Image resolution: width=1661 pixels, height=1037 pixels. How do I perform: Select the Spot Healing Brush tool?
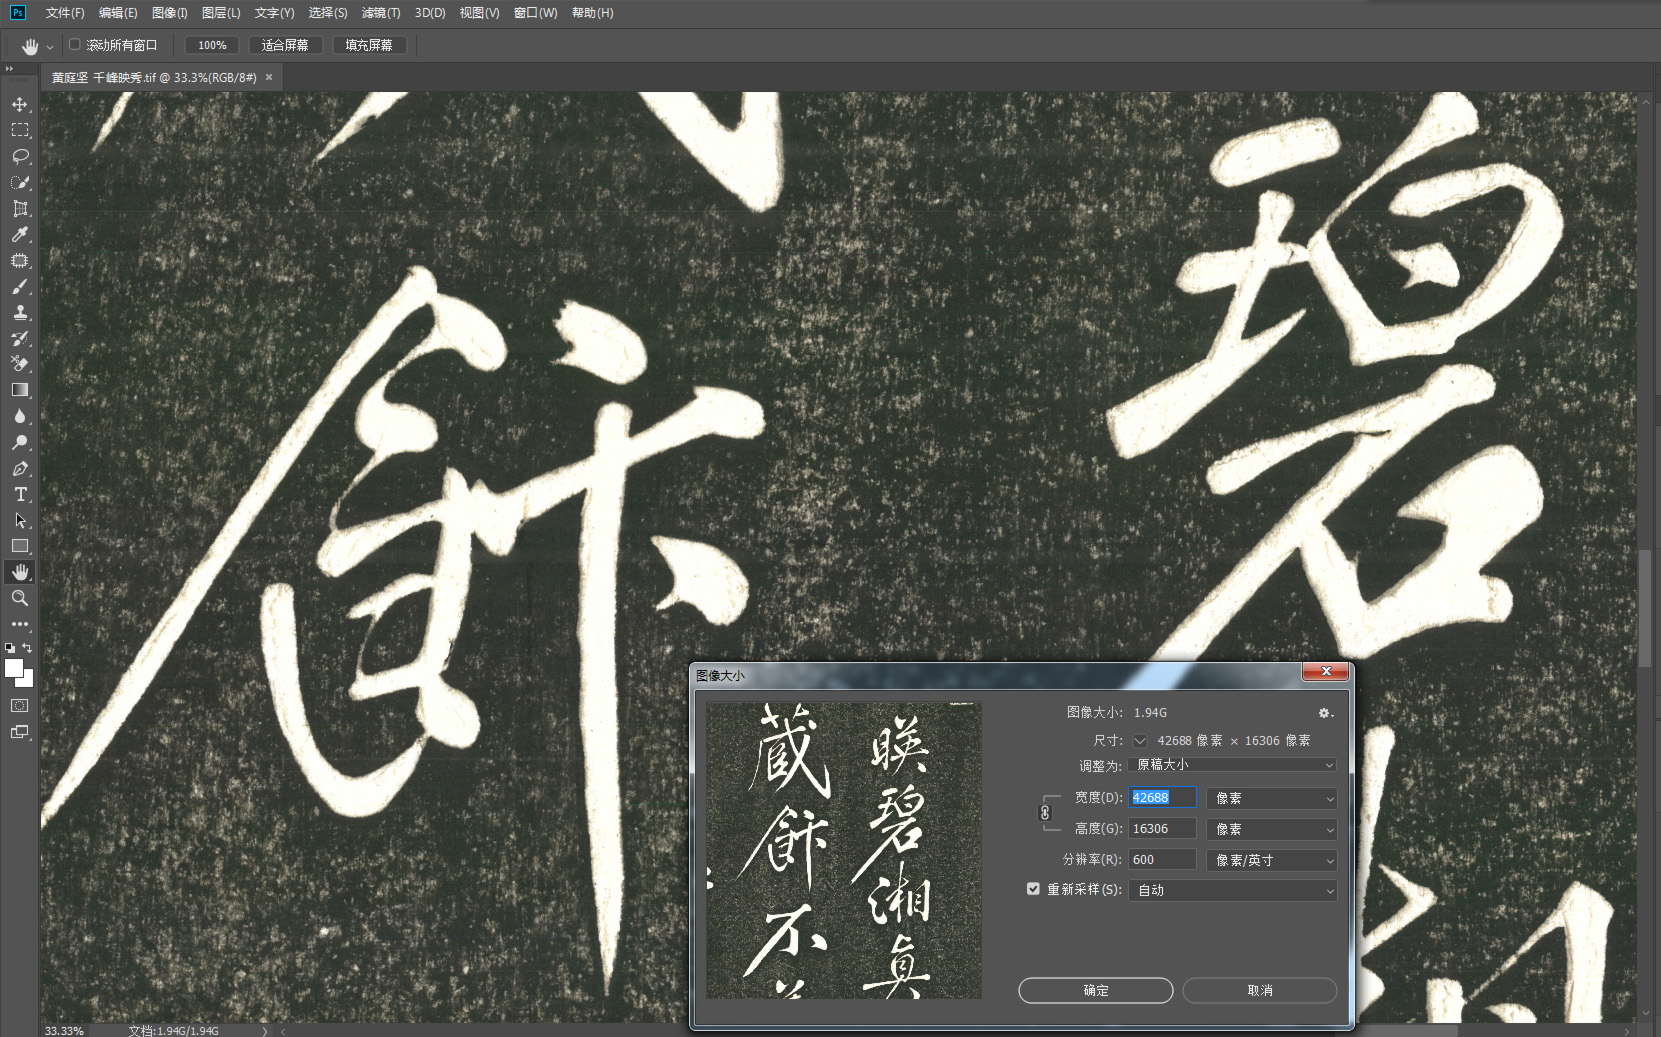click(x=20, y=260)
